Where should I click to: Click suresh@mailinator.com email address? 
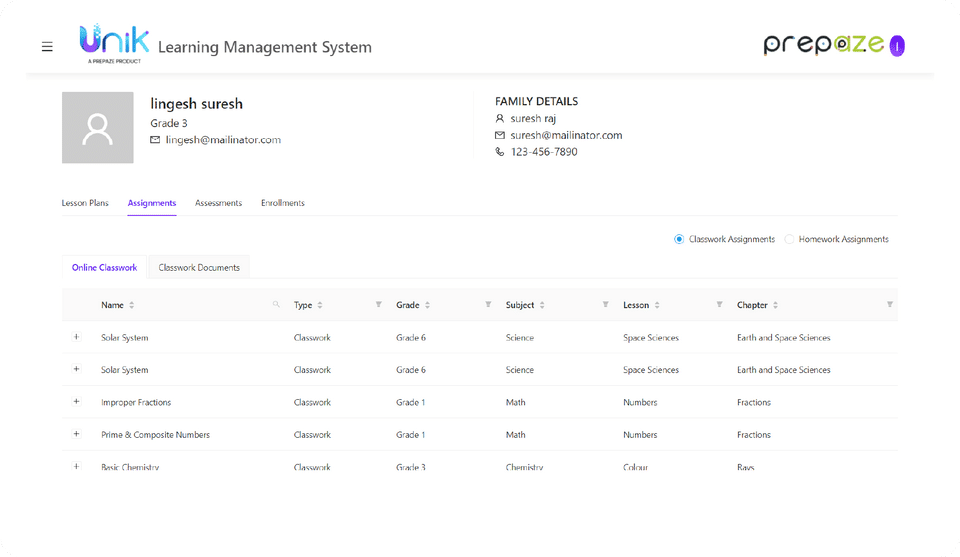point(566,135)
